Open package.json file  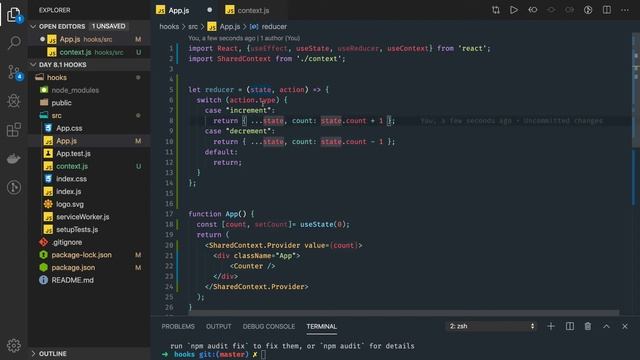tap(89, 267)
